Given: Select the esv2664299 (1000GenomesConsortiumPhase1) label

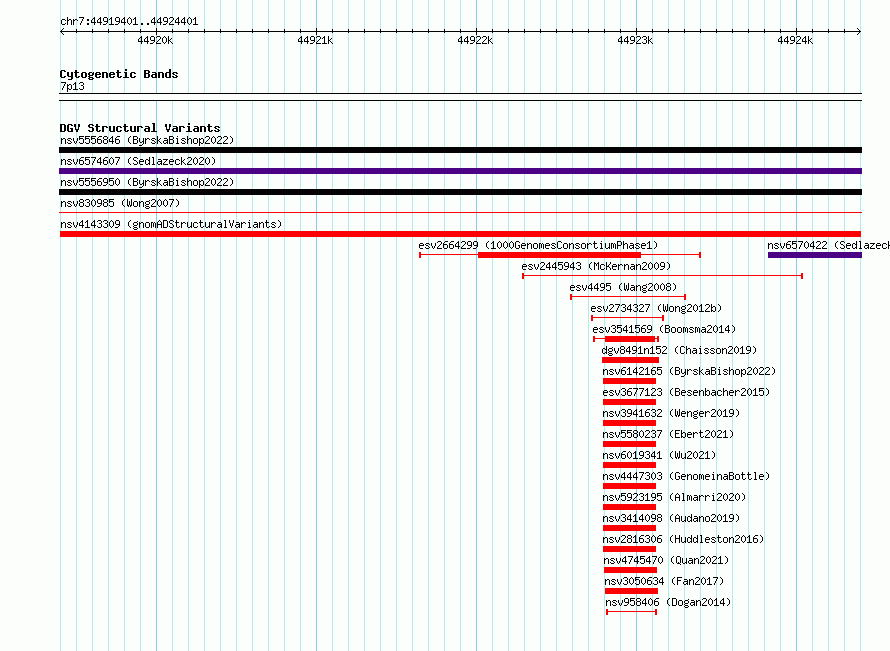Looking at the screenshot, I should pos(538,245).
